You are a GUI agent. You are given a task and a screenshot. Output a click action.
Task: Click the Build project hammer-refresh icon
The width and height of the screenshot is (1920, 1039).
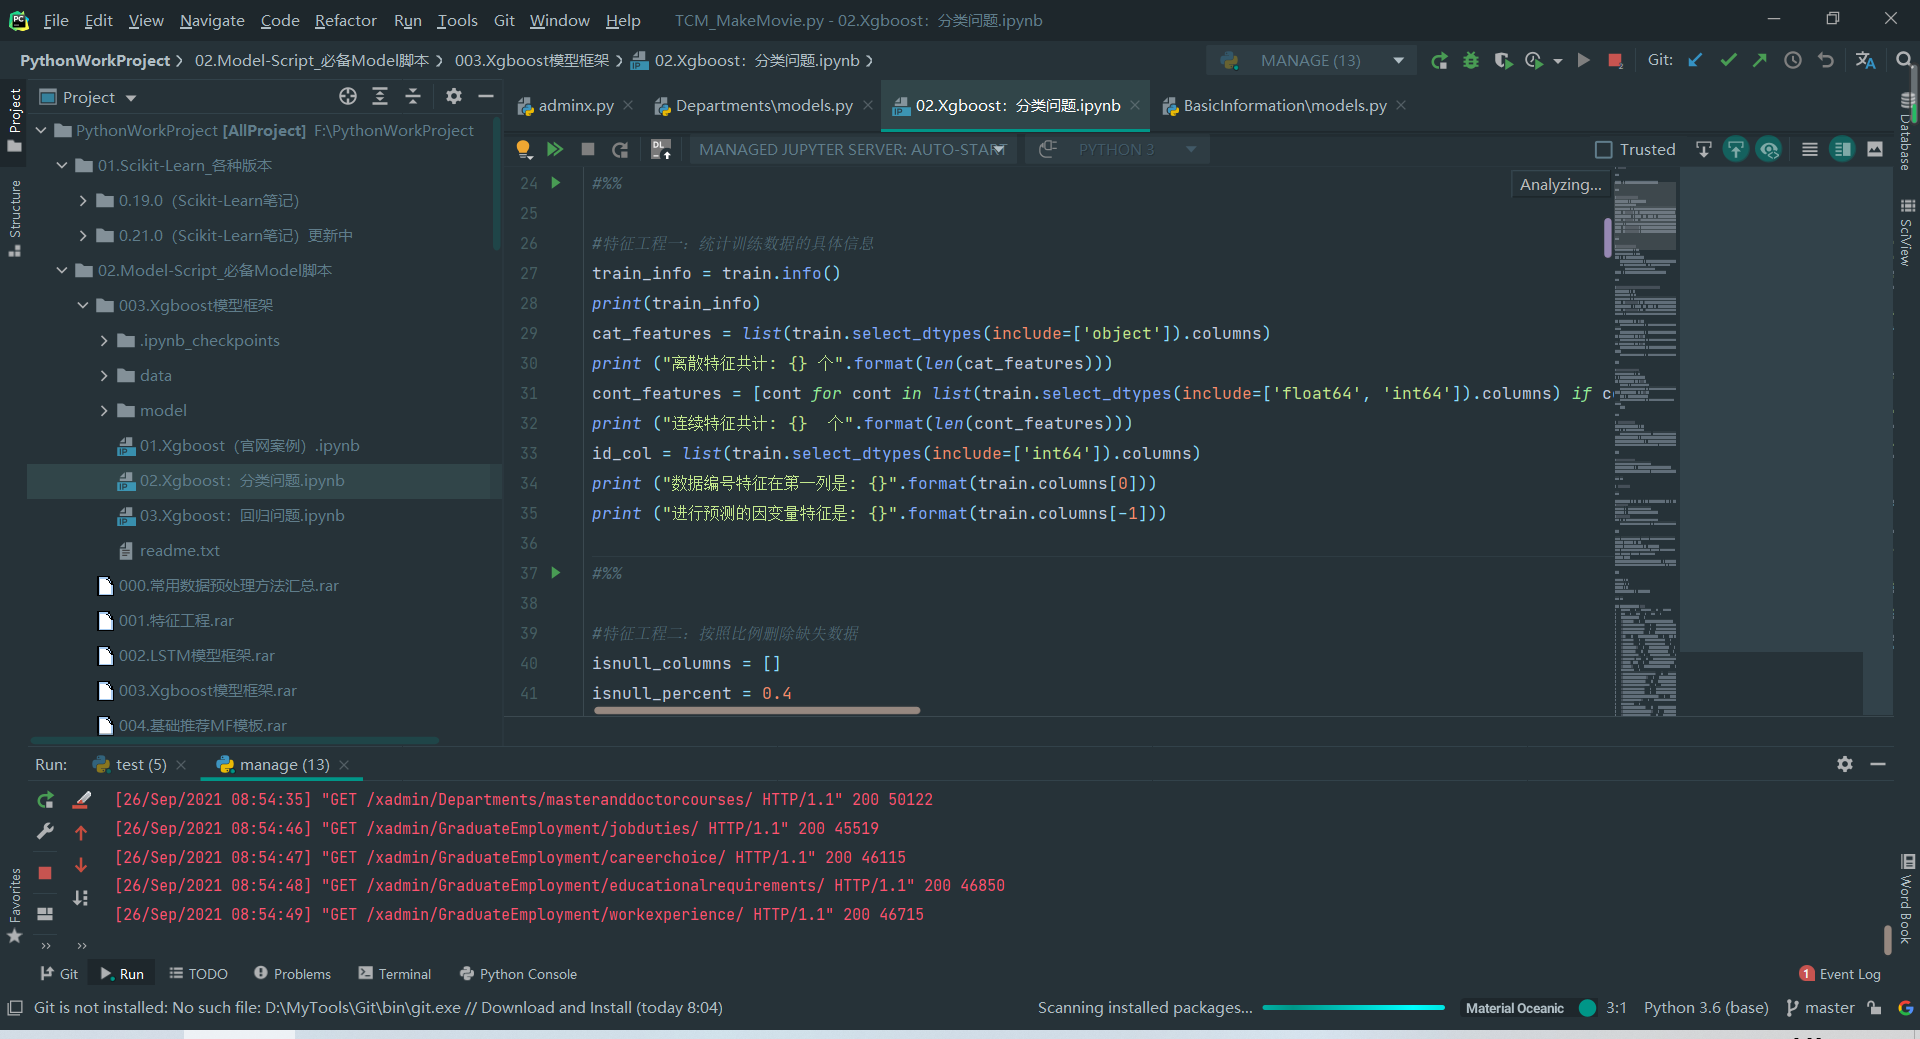pyautogui.click(x=1439, y=61)
